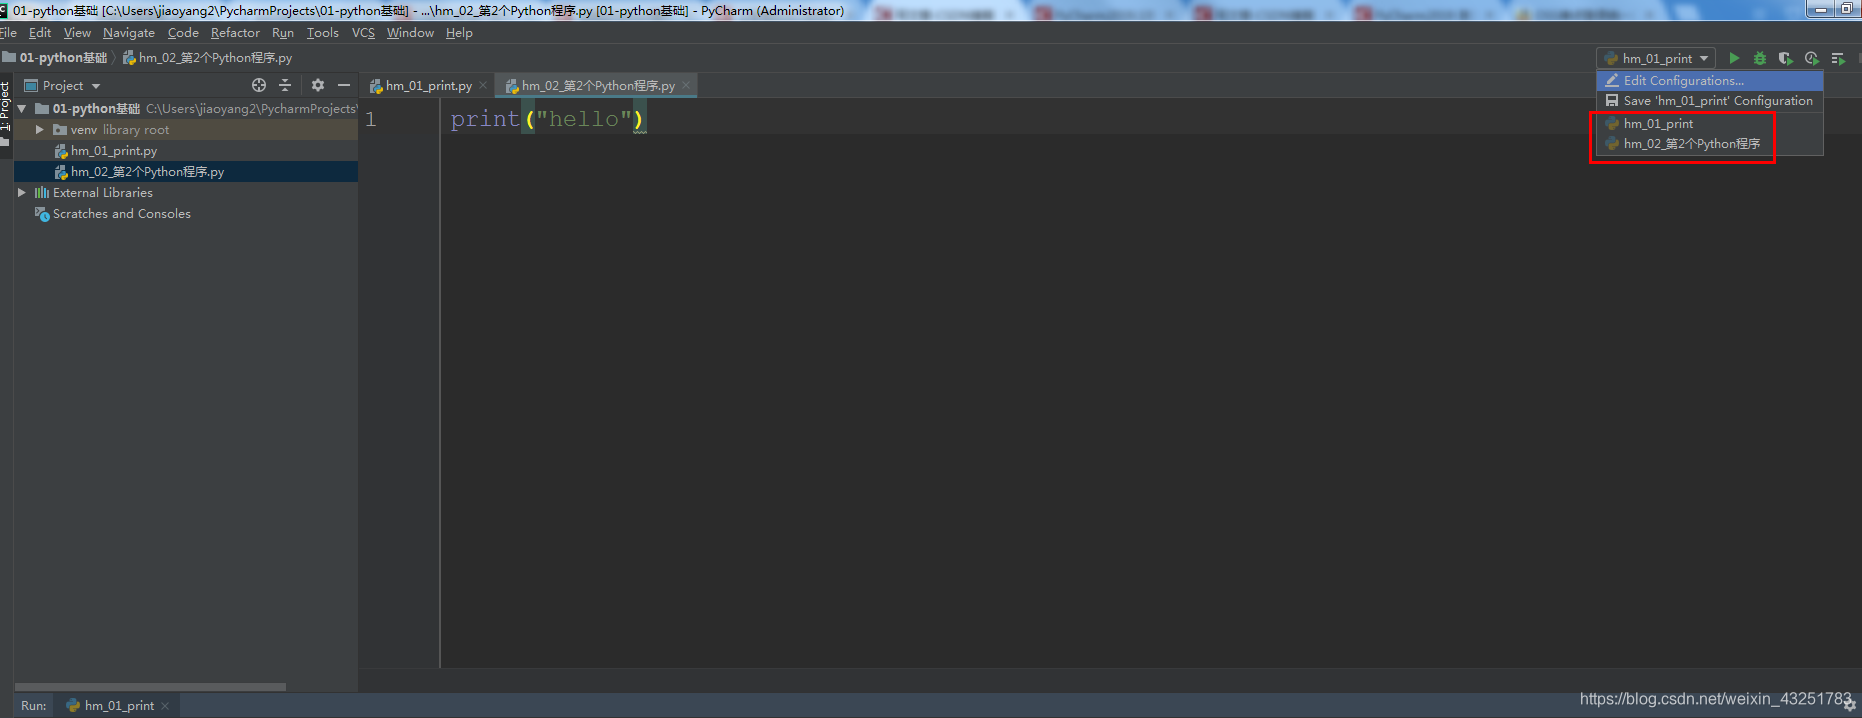Open the VCS menu
The image size is (1862, 718).
pos(363,33)
